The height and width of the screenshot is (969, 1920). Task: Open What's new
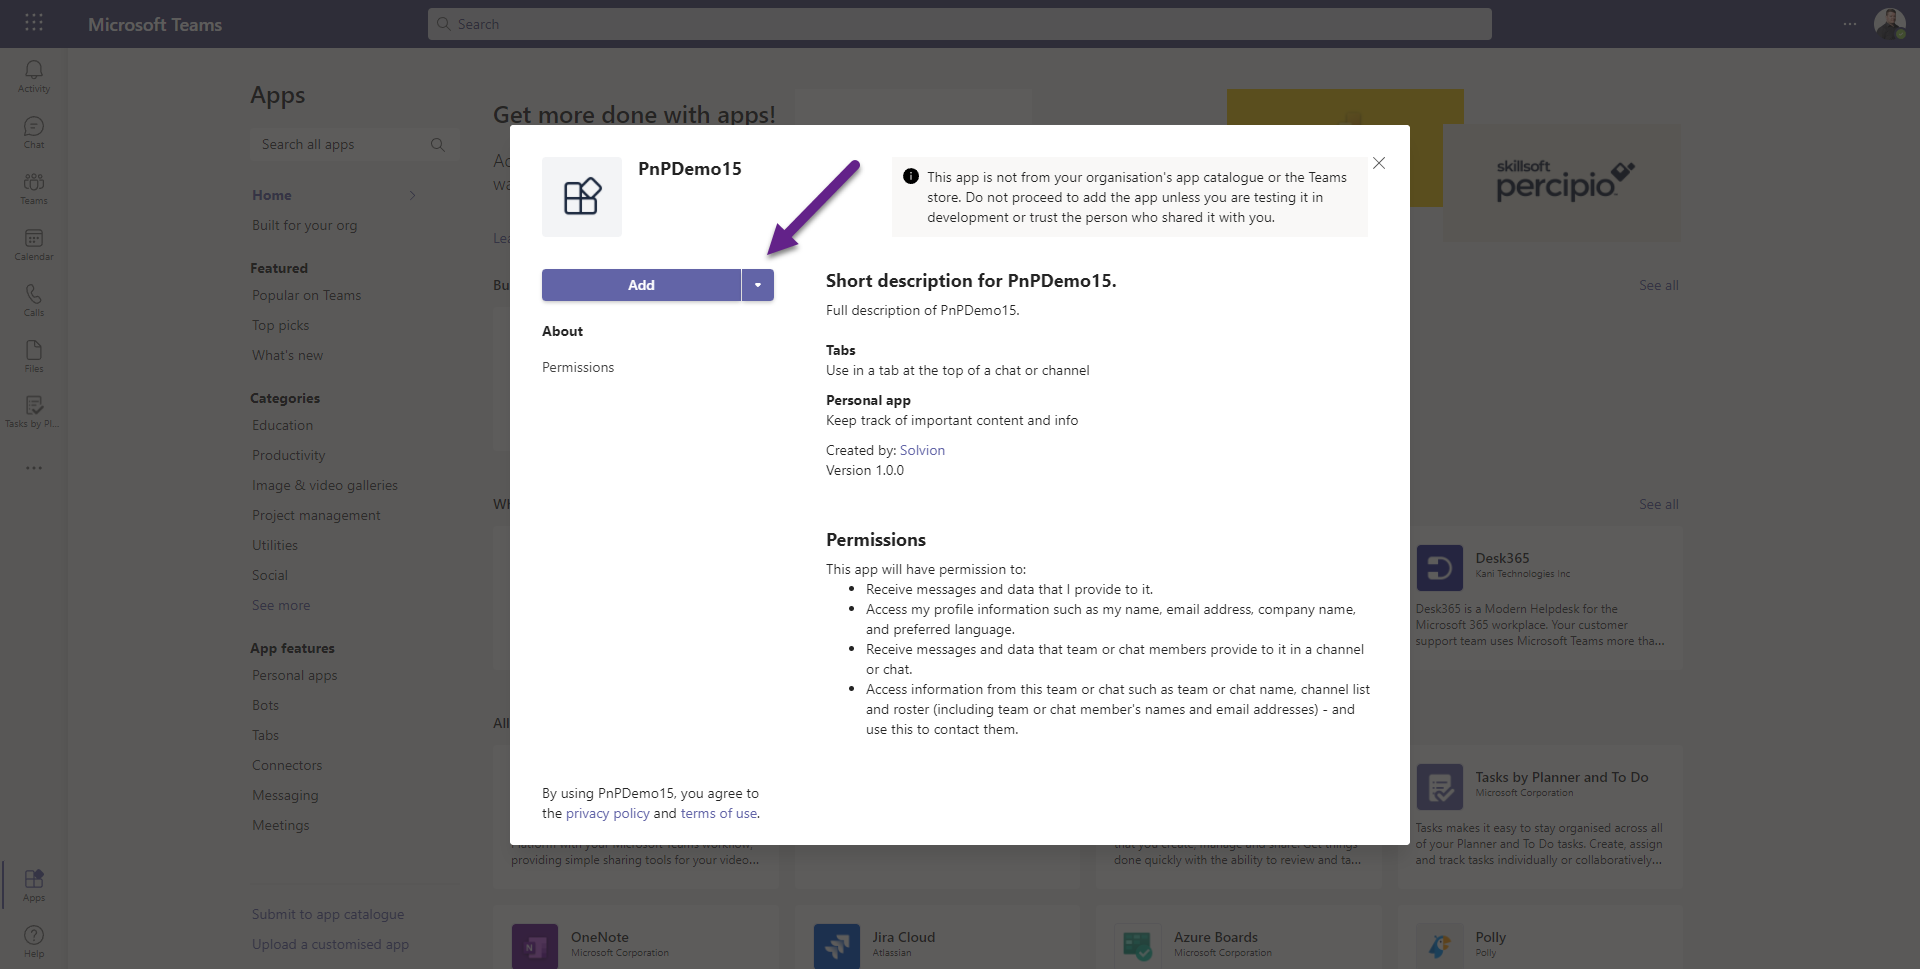tap(287, 355)
